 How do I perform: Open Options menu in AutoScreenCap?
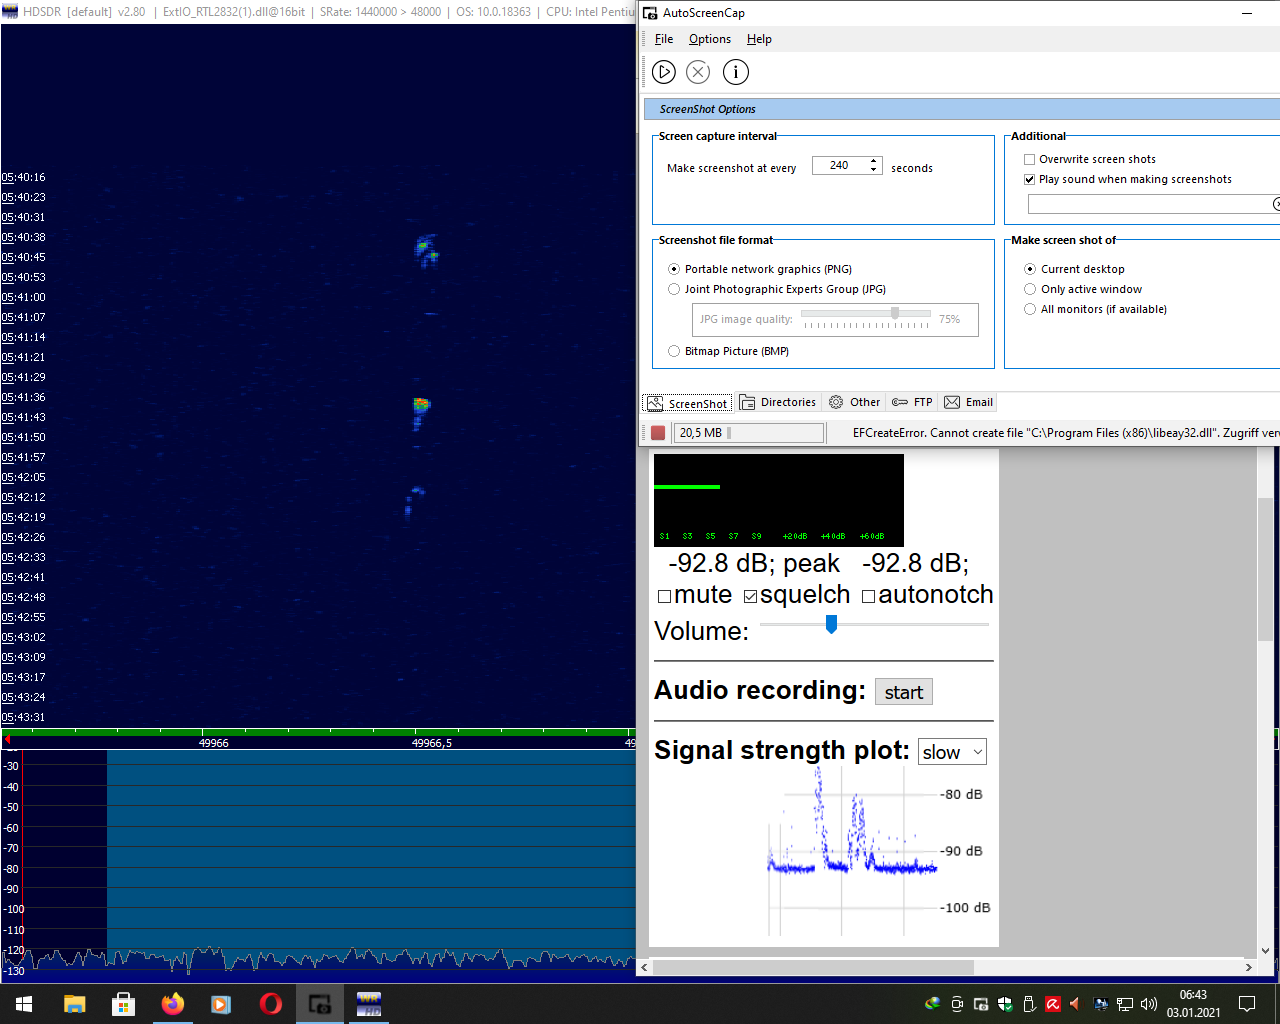(710, 39)
